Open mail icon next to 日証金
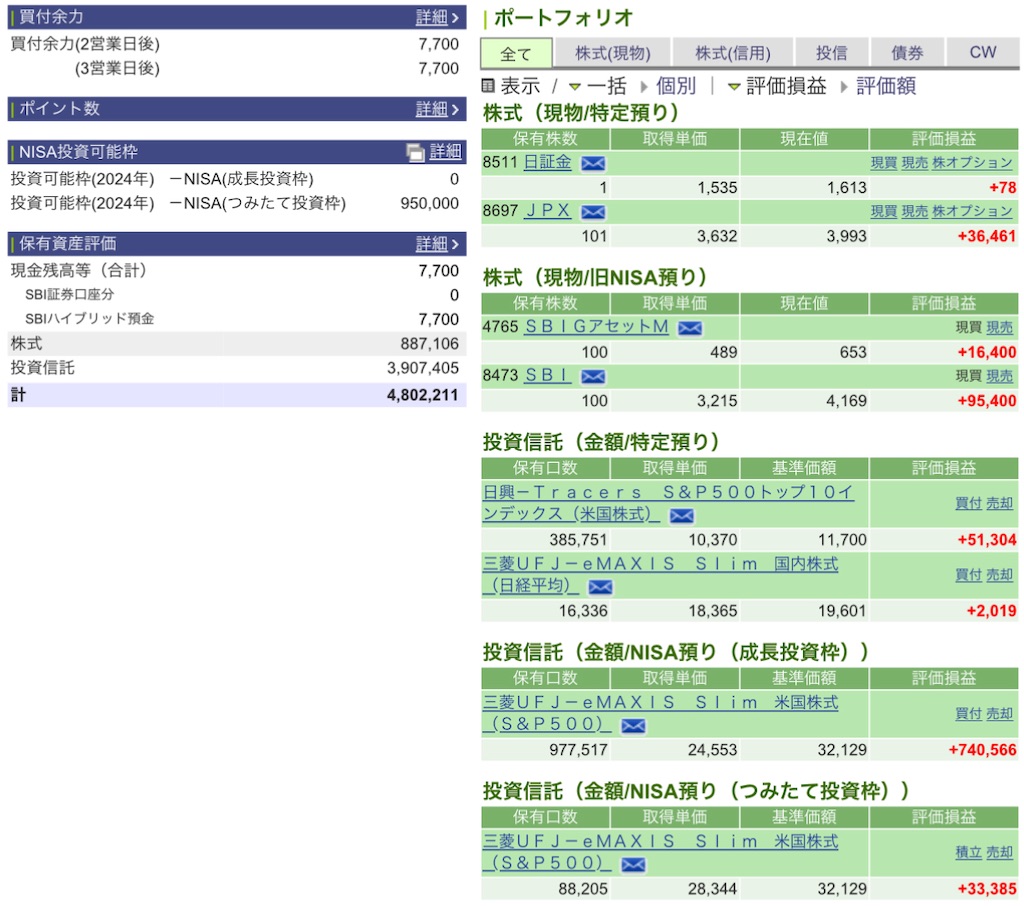Image resolution: width=1024 pixels, height=906 pixels. click(x=593, y=163)
